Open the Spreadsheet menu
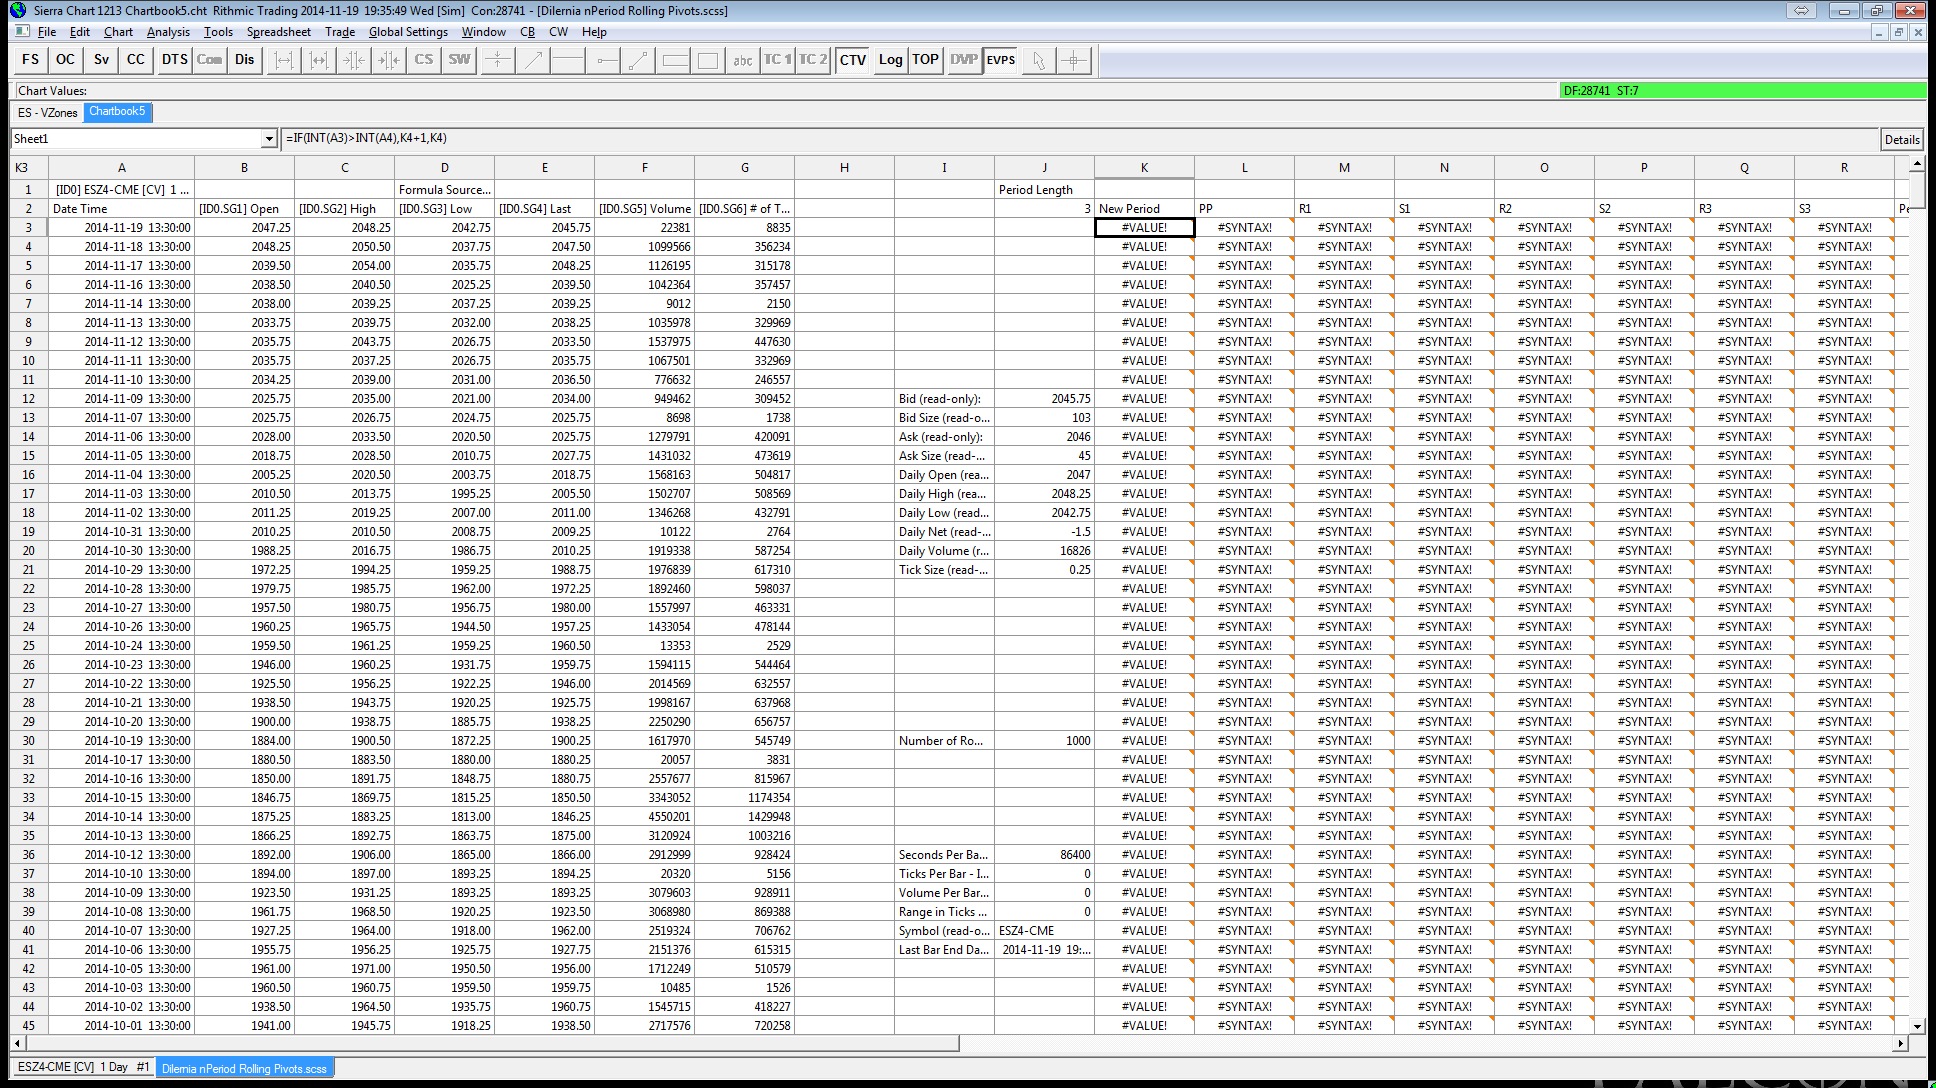This screenshot has width=1936, height=1088. coord(278,32)
